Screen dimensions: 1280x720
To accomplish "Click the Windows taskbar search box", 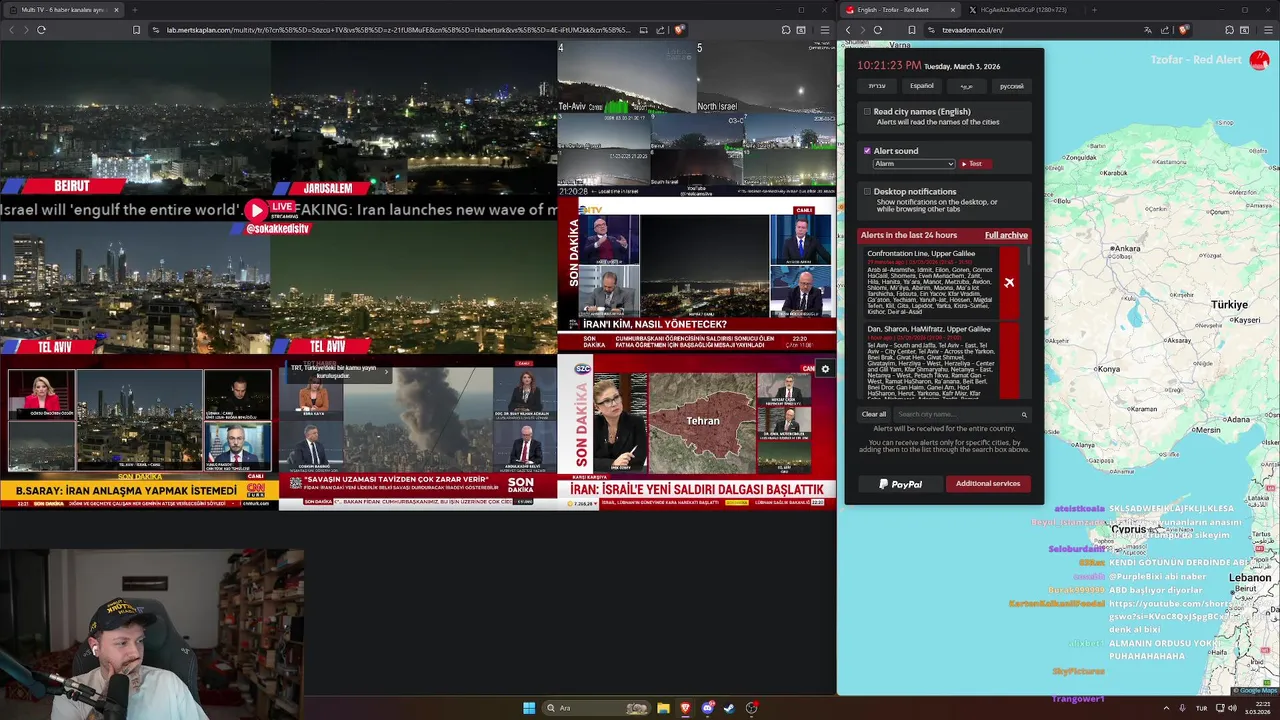I will click(x=596, y=708).
